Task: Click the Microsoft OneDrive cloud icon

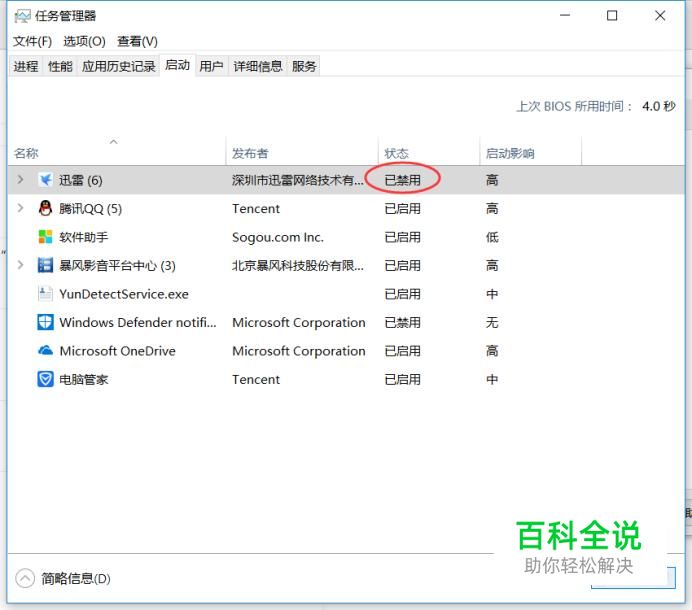Action: pos(45,350)
